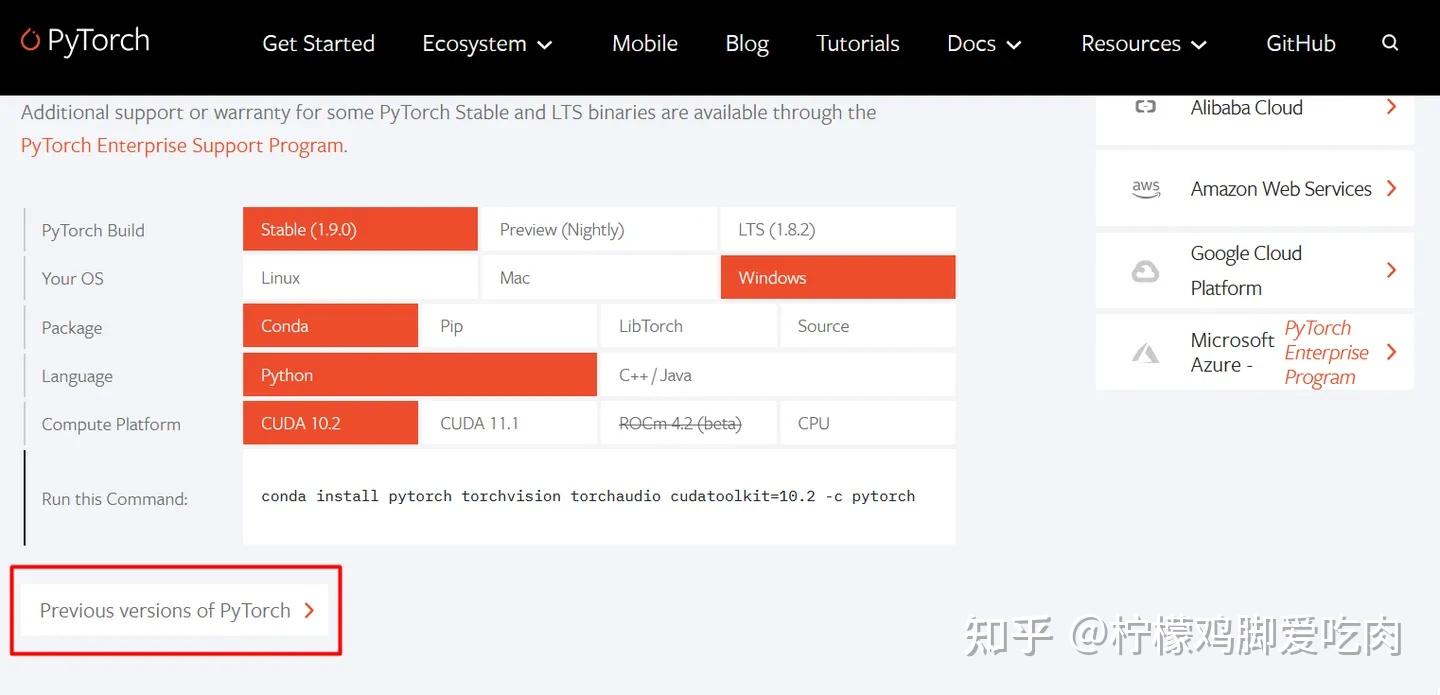The height and width of the screenshot is (695, 1440).
Task: Switch compute platform to CPU
Action: (812, 422)
